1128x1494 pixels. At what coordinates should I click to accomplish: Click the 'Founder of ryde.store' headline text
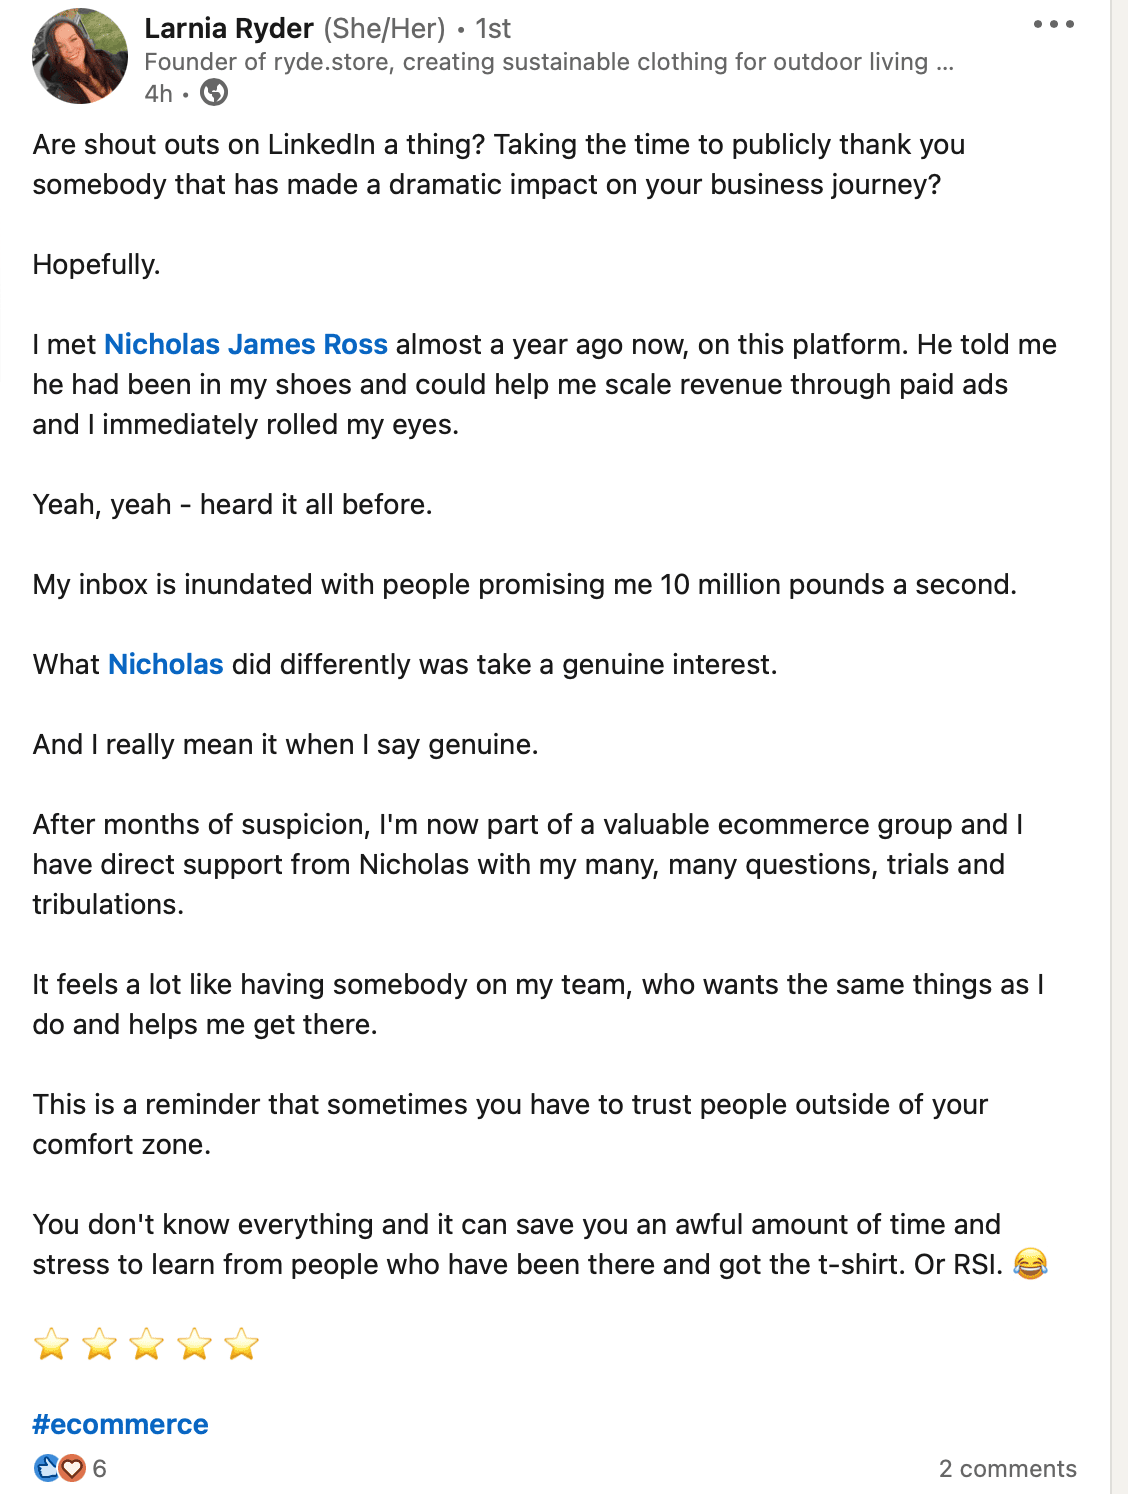(x=549, y=62)
